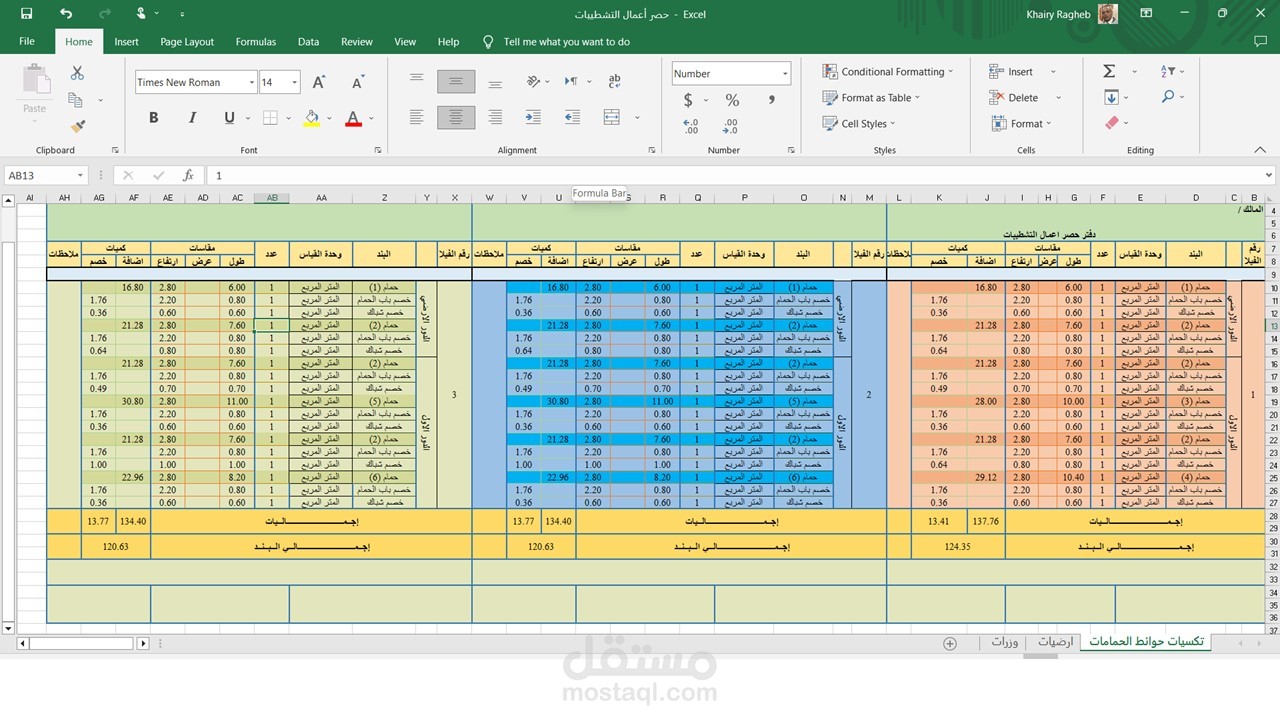This screenshot has width=1280, height=720.
Task: Click Find & Select magnifier icon
Action: click(1168, 97)
